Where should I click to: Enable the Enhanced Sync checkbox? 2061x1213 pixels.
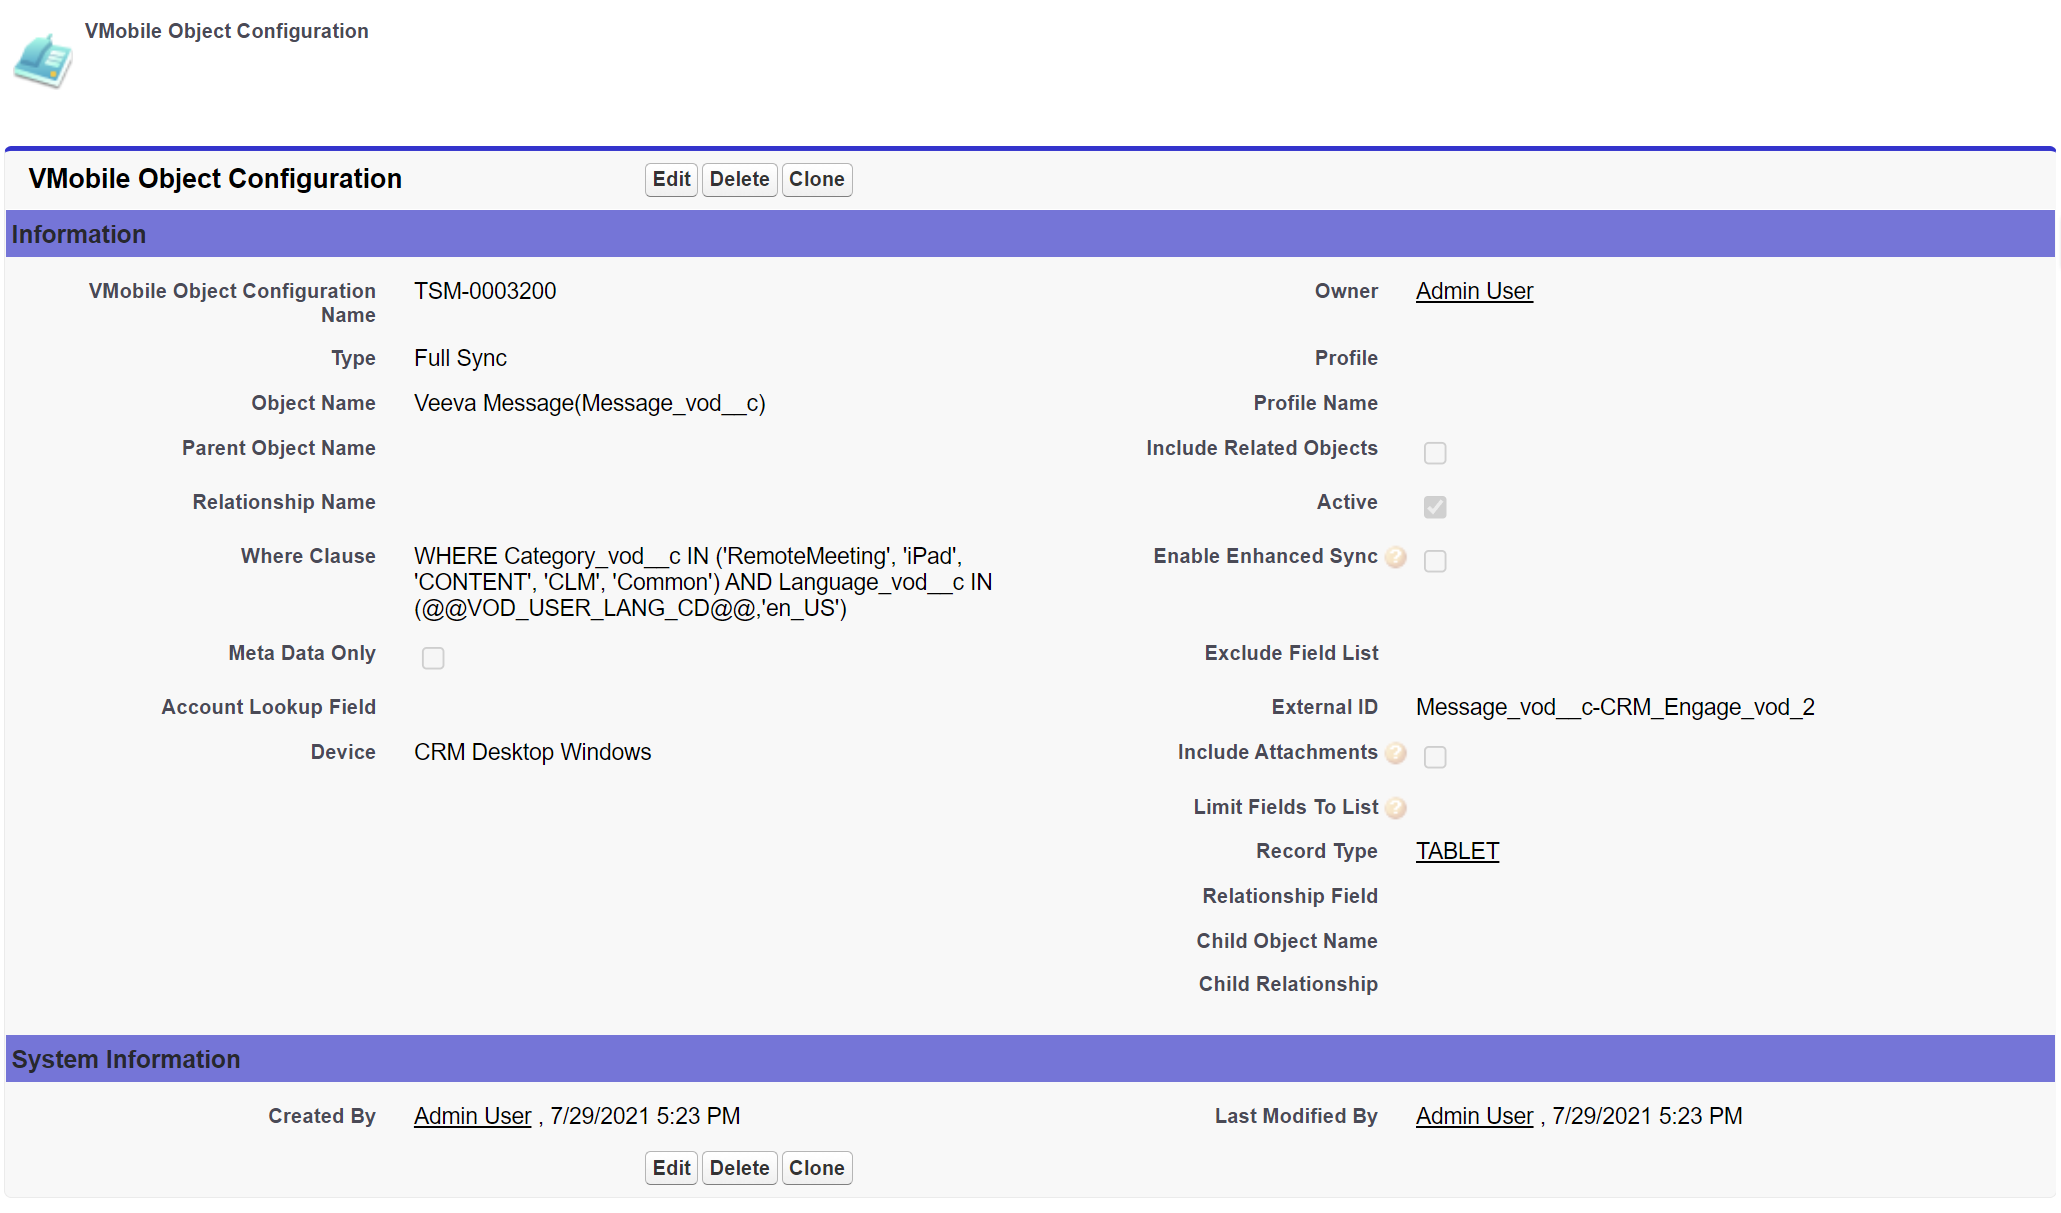coord(1435,561)
